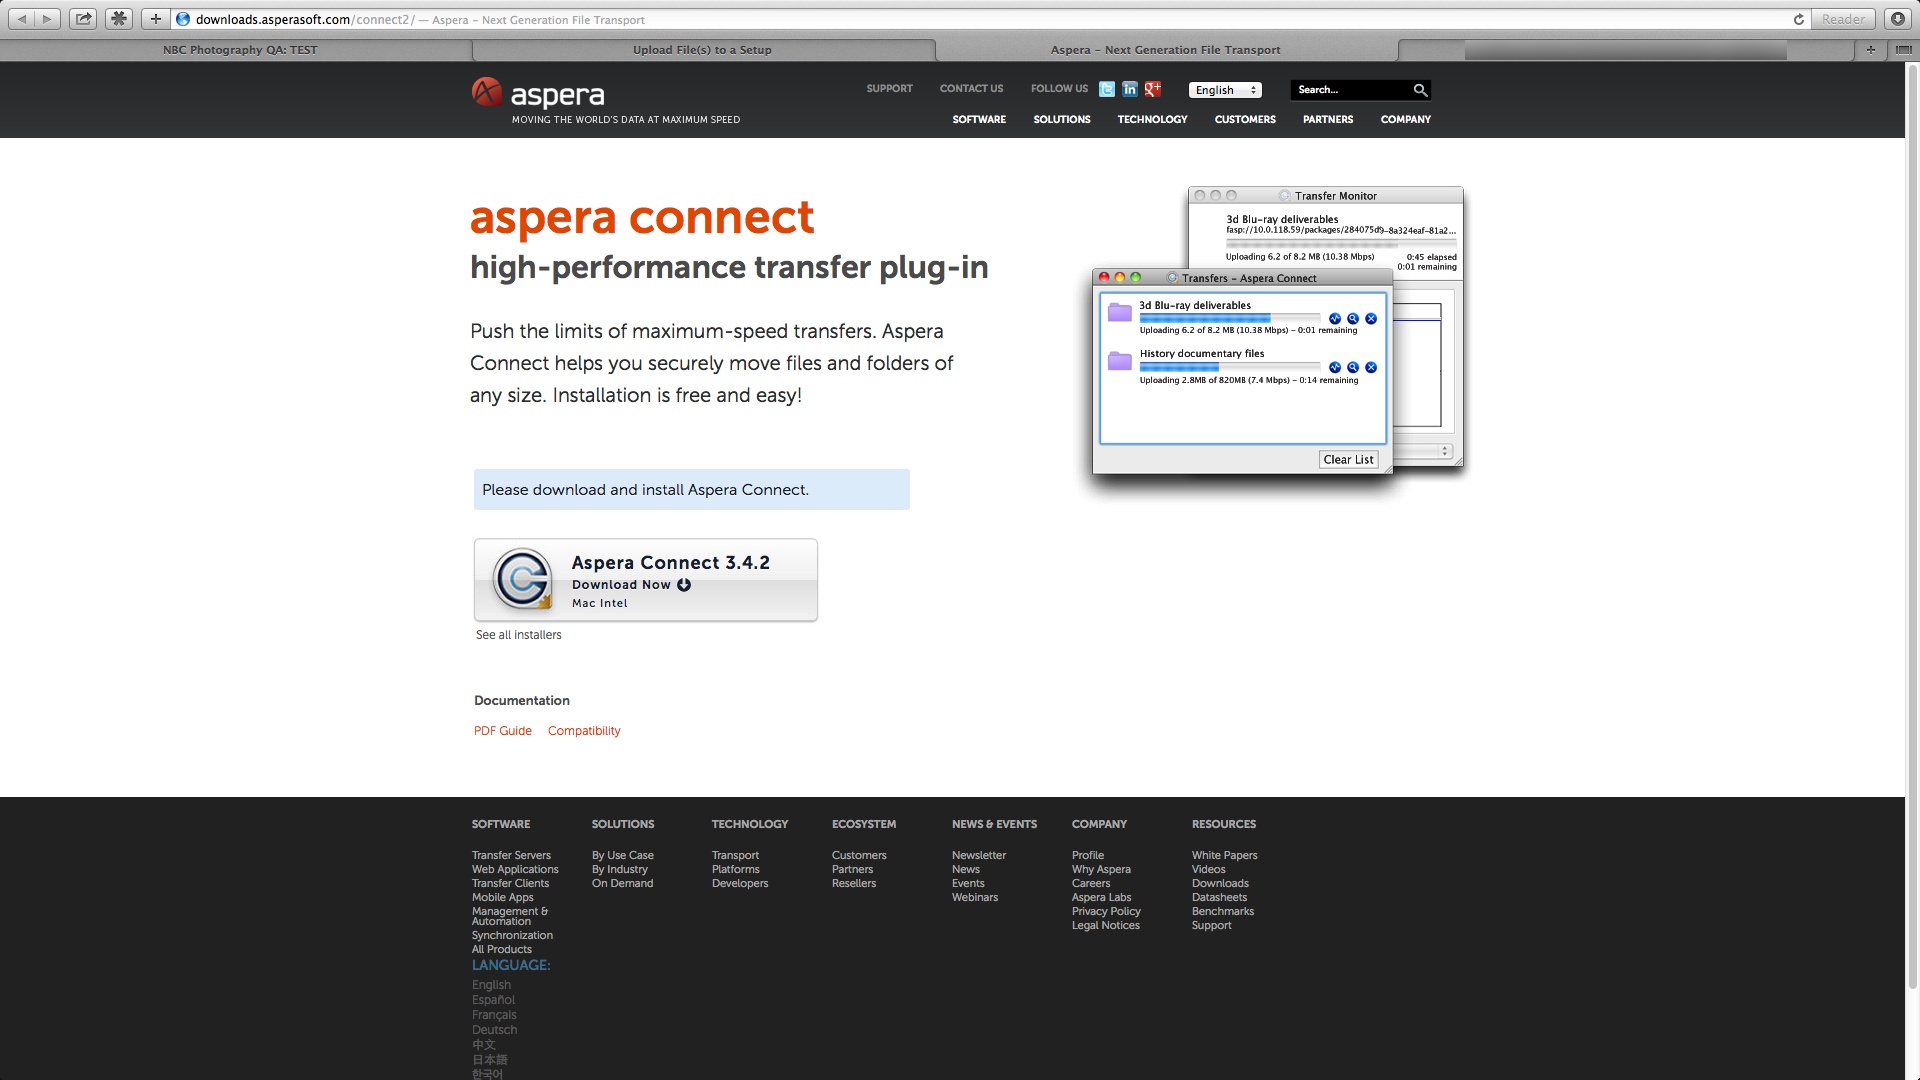This screenshot has height=1080, width=1920.
Task: Click the Aspera logo
Action: click(539, 94)
